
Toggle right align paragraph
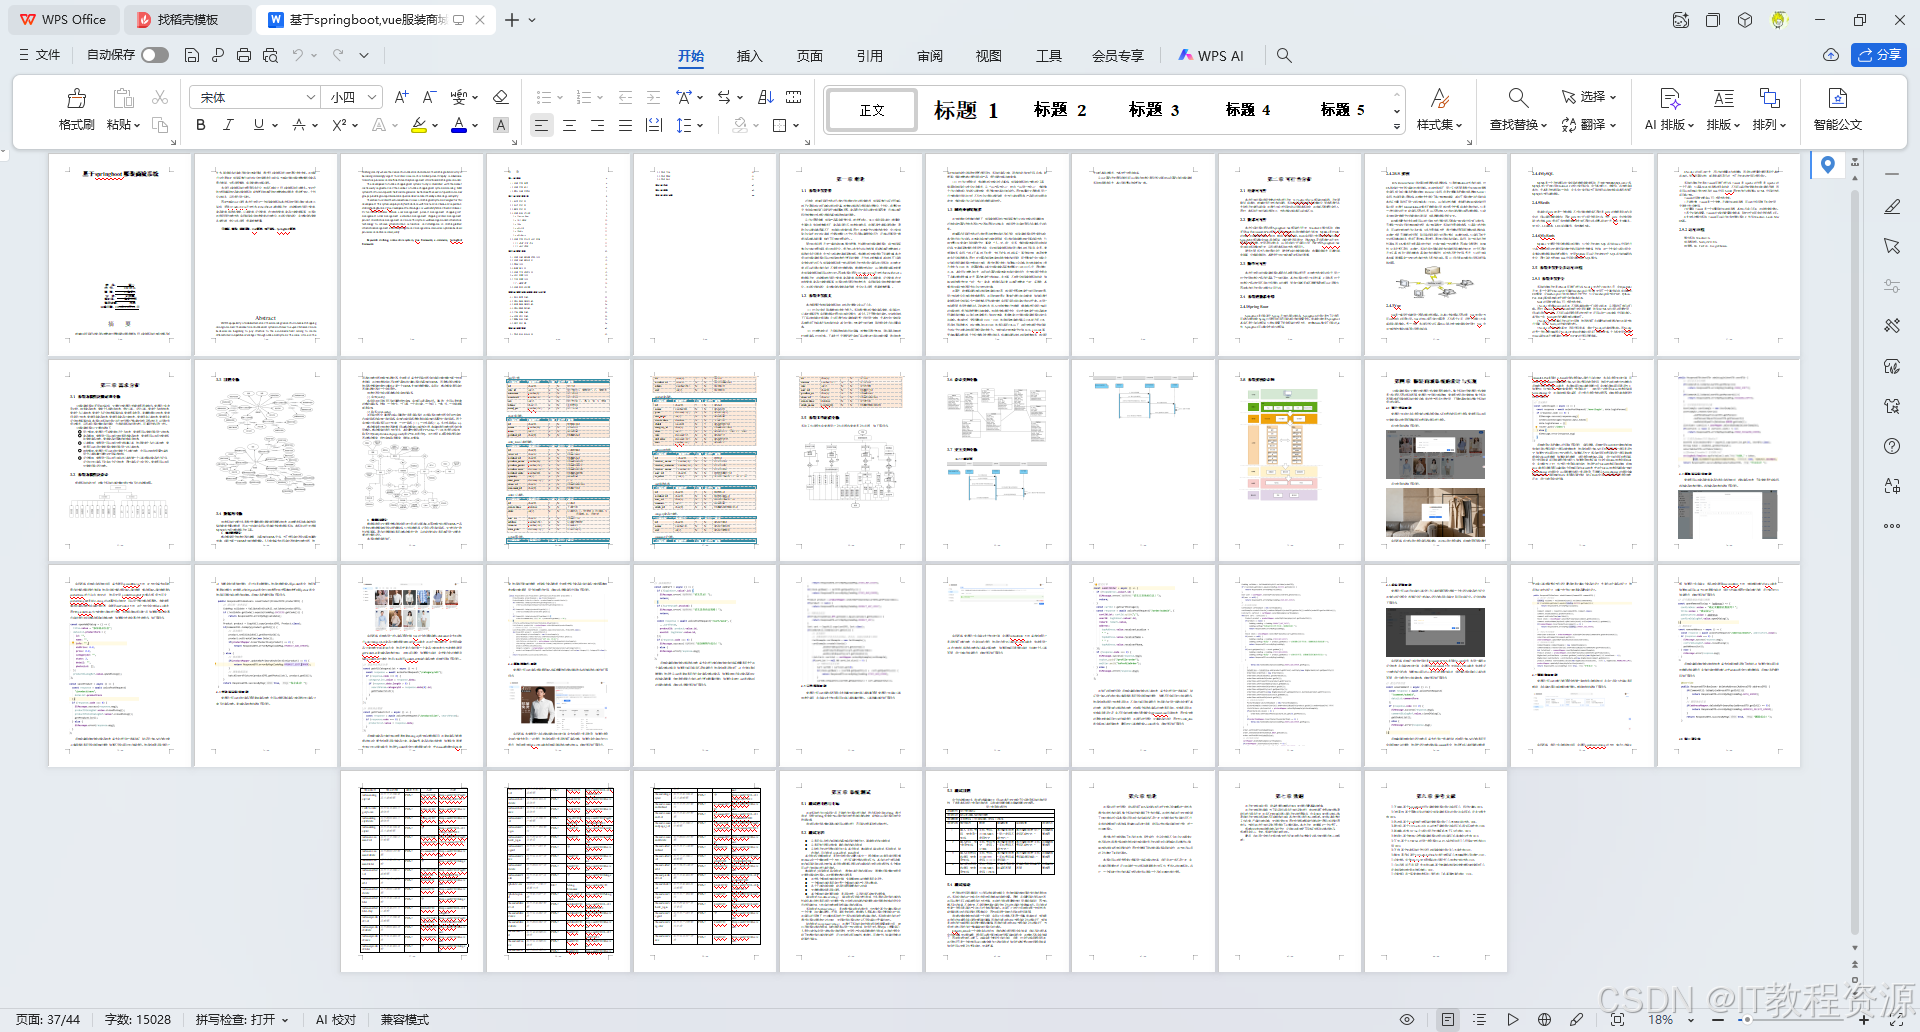[597, 125]
